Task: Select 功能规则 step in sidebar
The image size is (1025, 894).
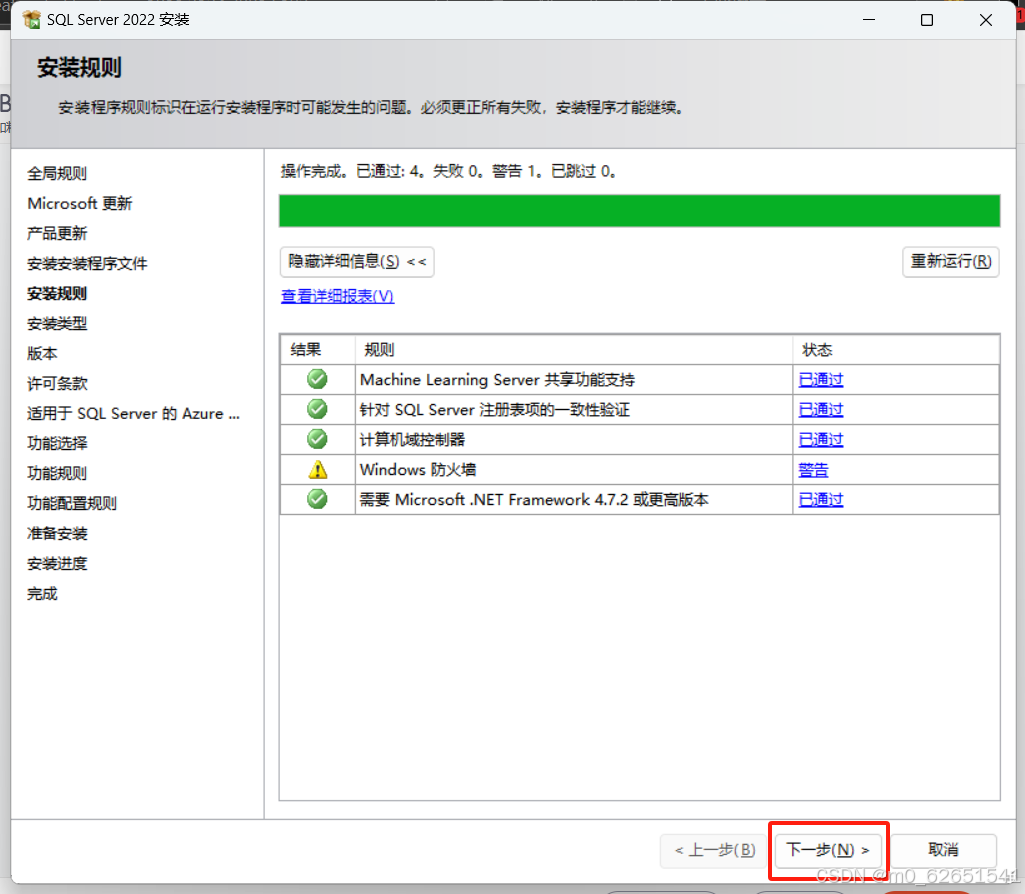Action: (x=57, y=473)
